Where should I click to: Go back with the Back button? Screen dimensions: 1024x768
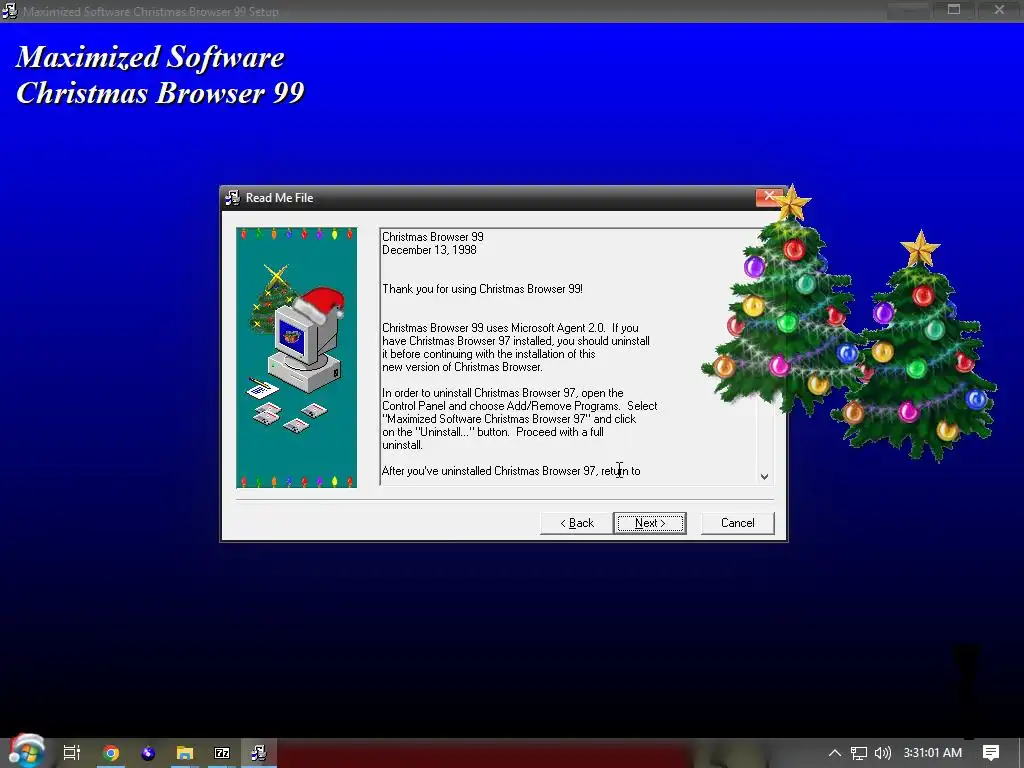coord(577,523)
